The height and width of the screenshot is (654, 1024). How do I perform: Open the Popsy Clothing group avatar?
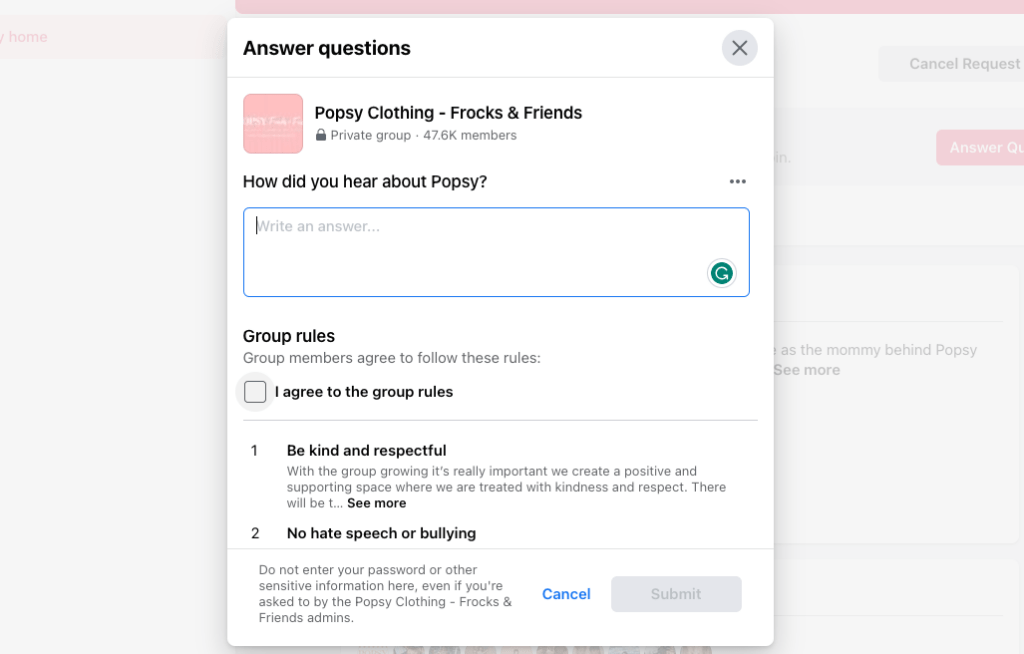click(273, 124)
